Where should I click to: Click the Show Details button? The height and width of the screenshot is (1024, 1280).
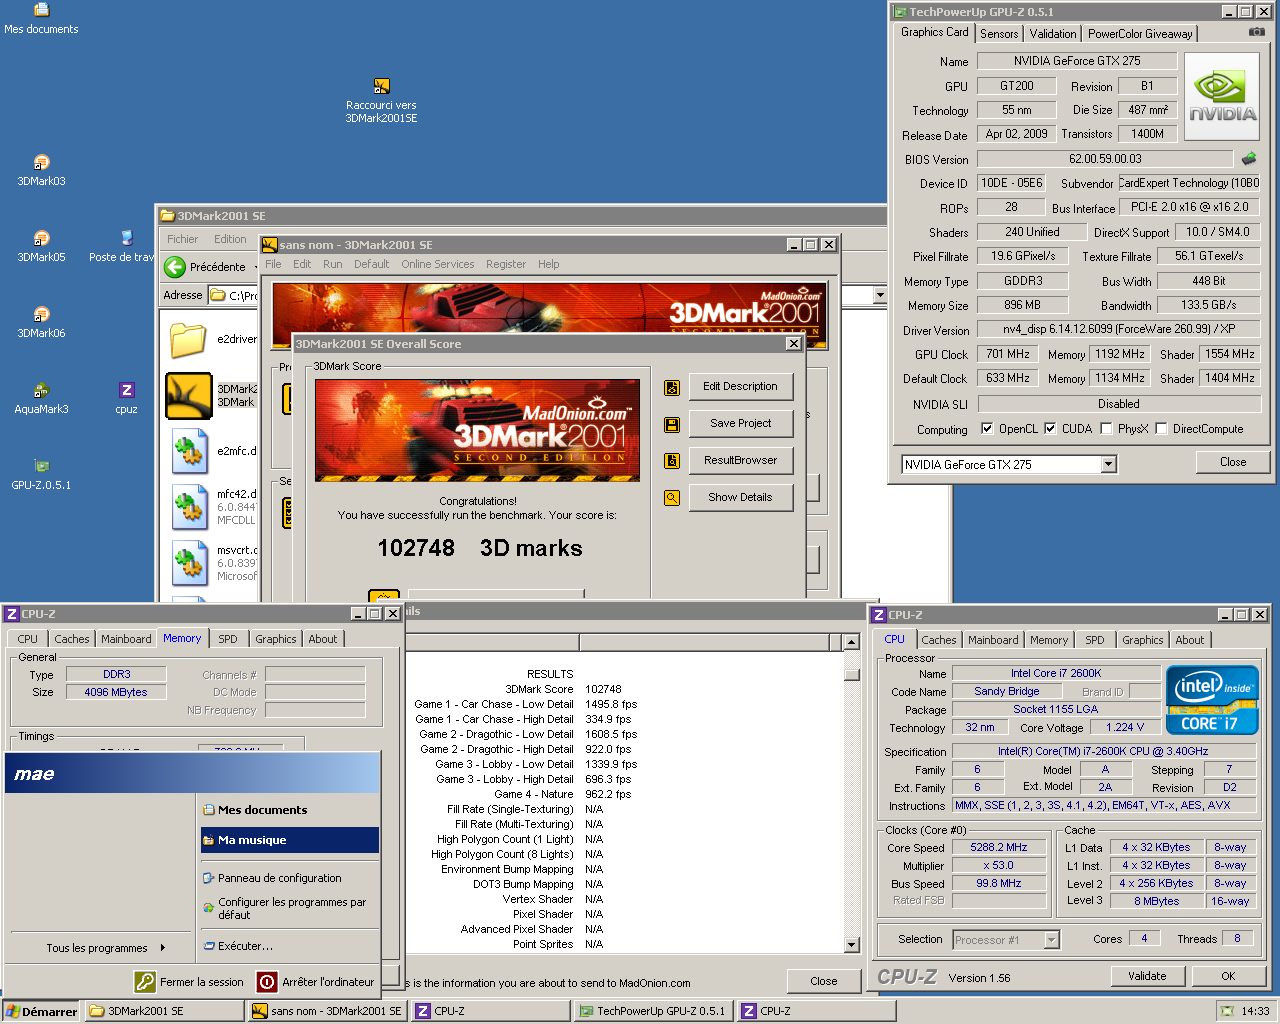click(740, 497)
